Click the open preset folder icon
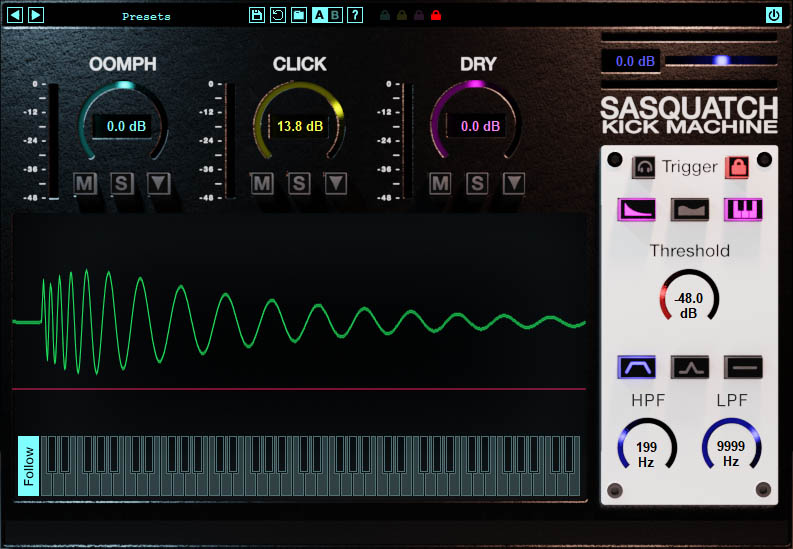The image size is (793, 549). [x=298, y=15]
